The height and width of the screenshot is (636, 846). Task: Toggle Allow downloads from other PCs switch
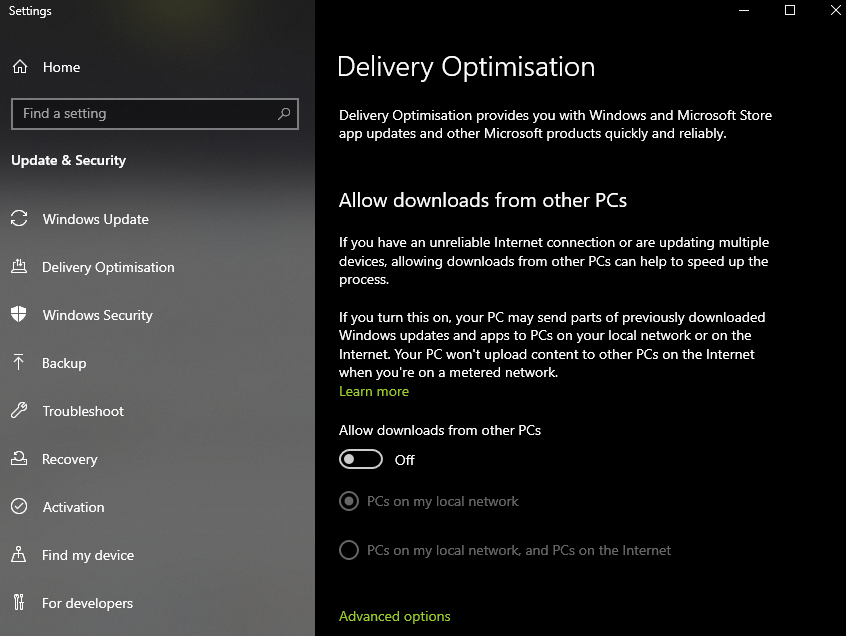[x=361, y=460]
